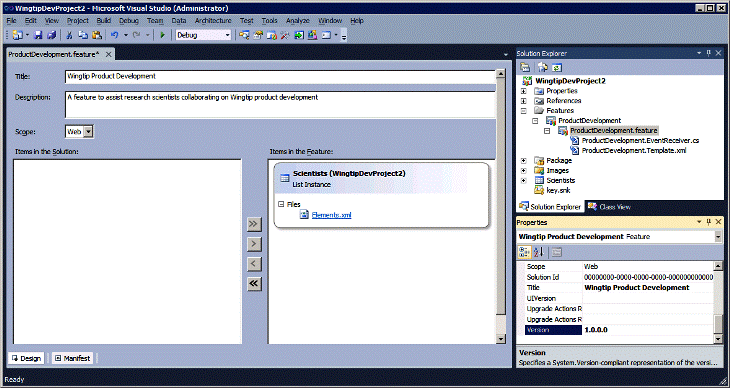
Task: Click remove item single-left arrow button
Action: pos(254,264)
